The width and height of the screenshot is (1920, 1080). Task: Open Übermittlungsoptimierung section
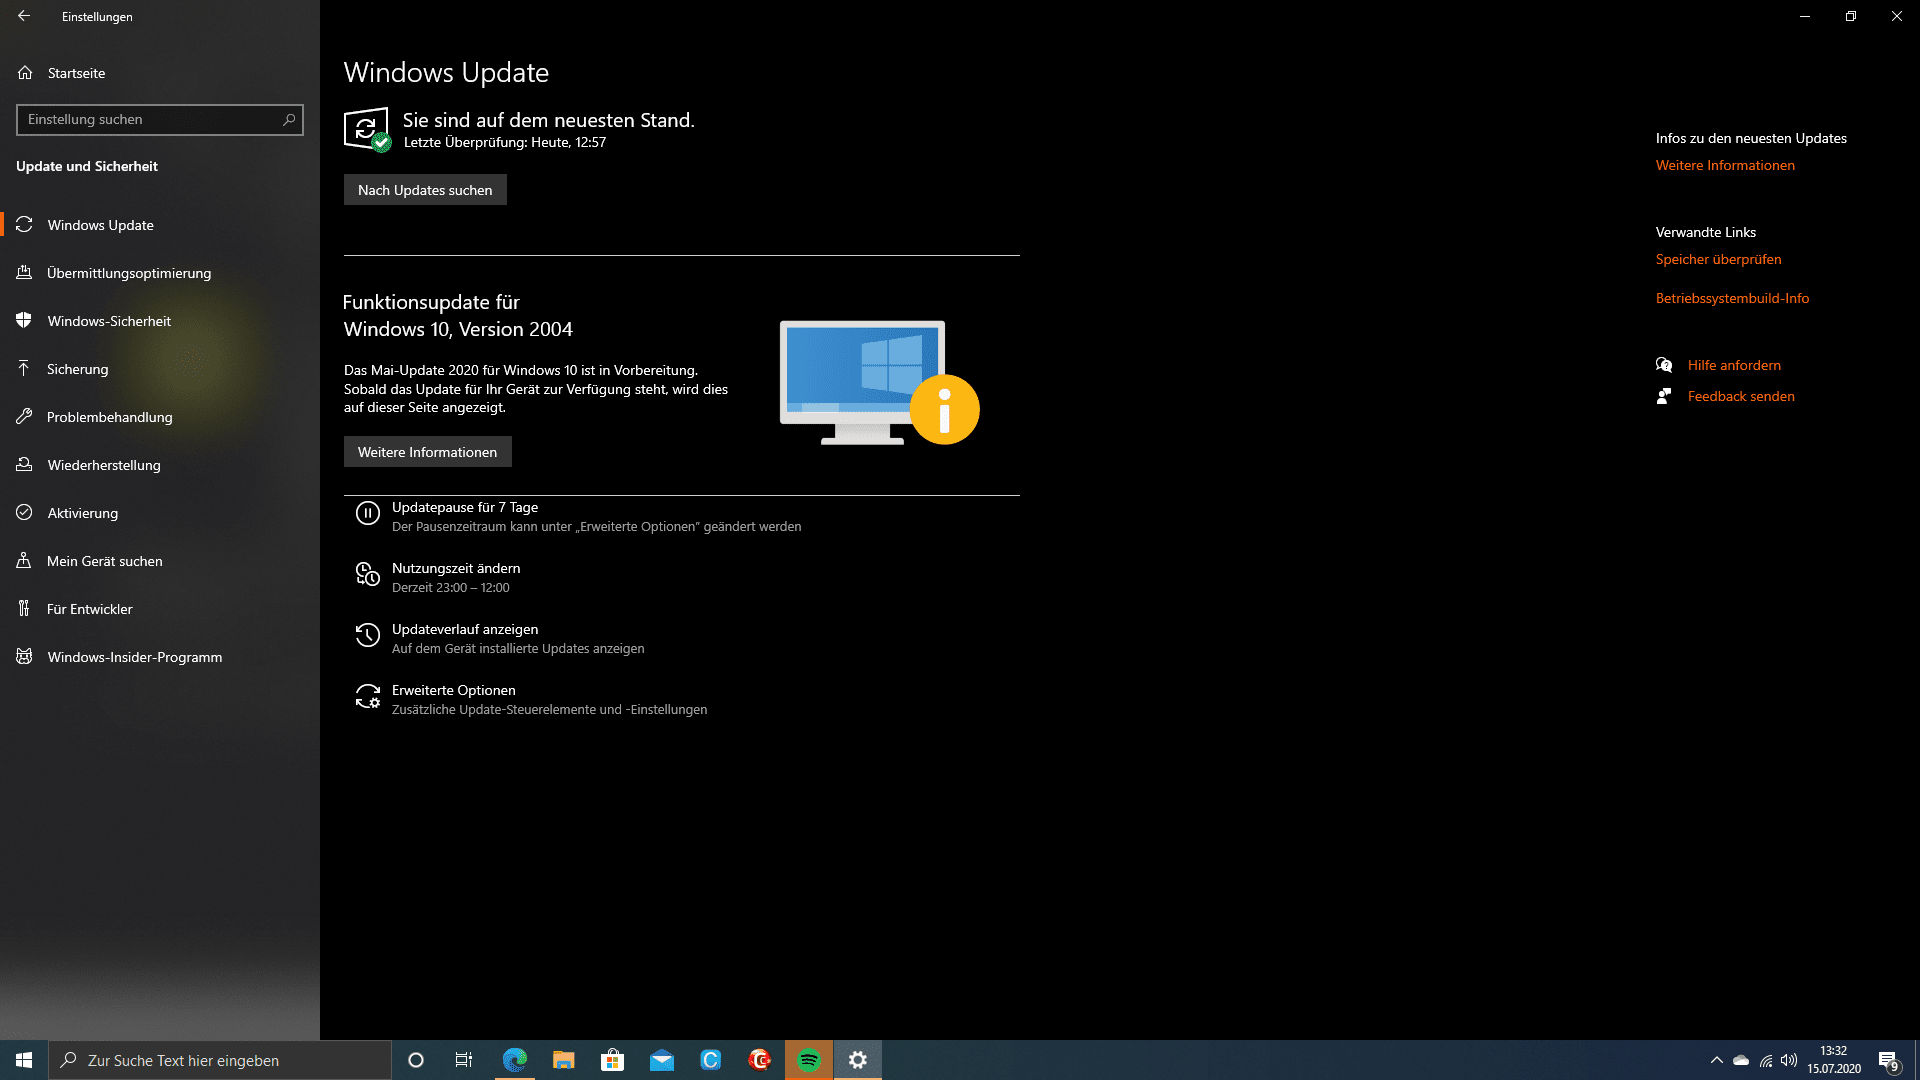point(160,273)
